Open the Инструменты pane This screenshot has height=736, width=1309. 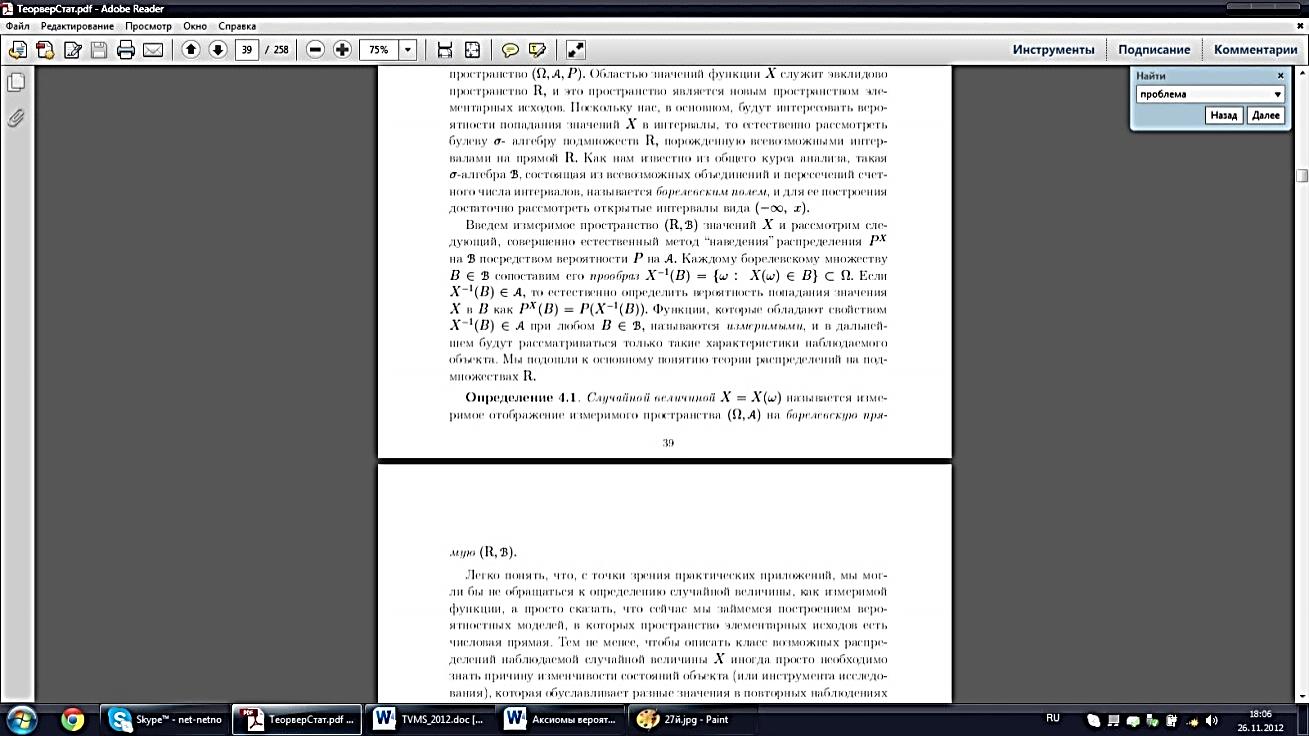[x=1053, y=50]
